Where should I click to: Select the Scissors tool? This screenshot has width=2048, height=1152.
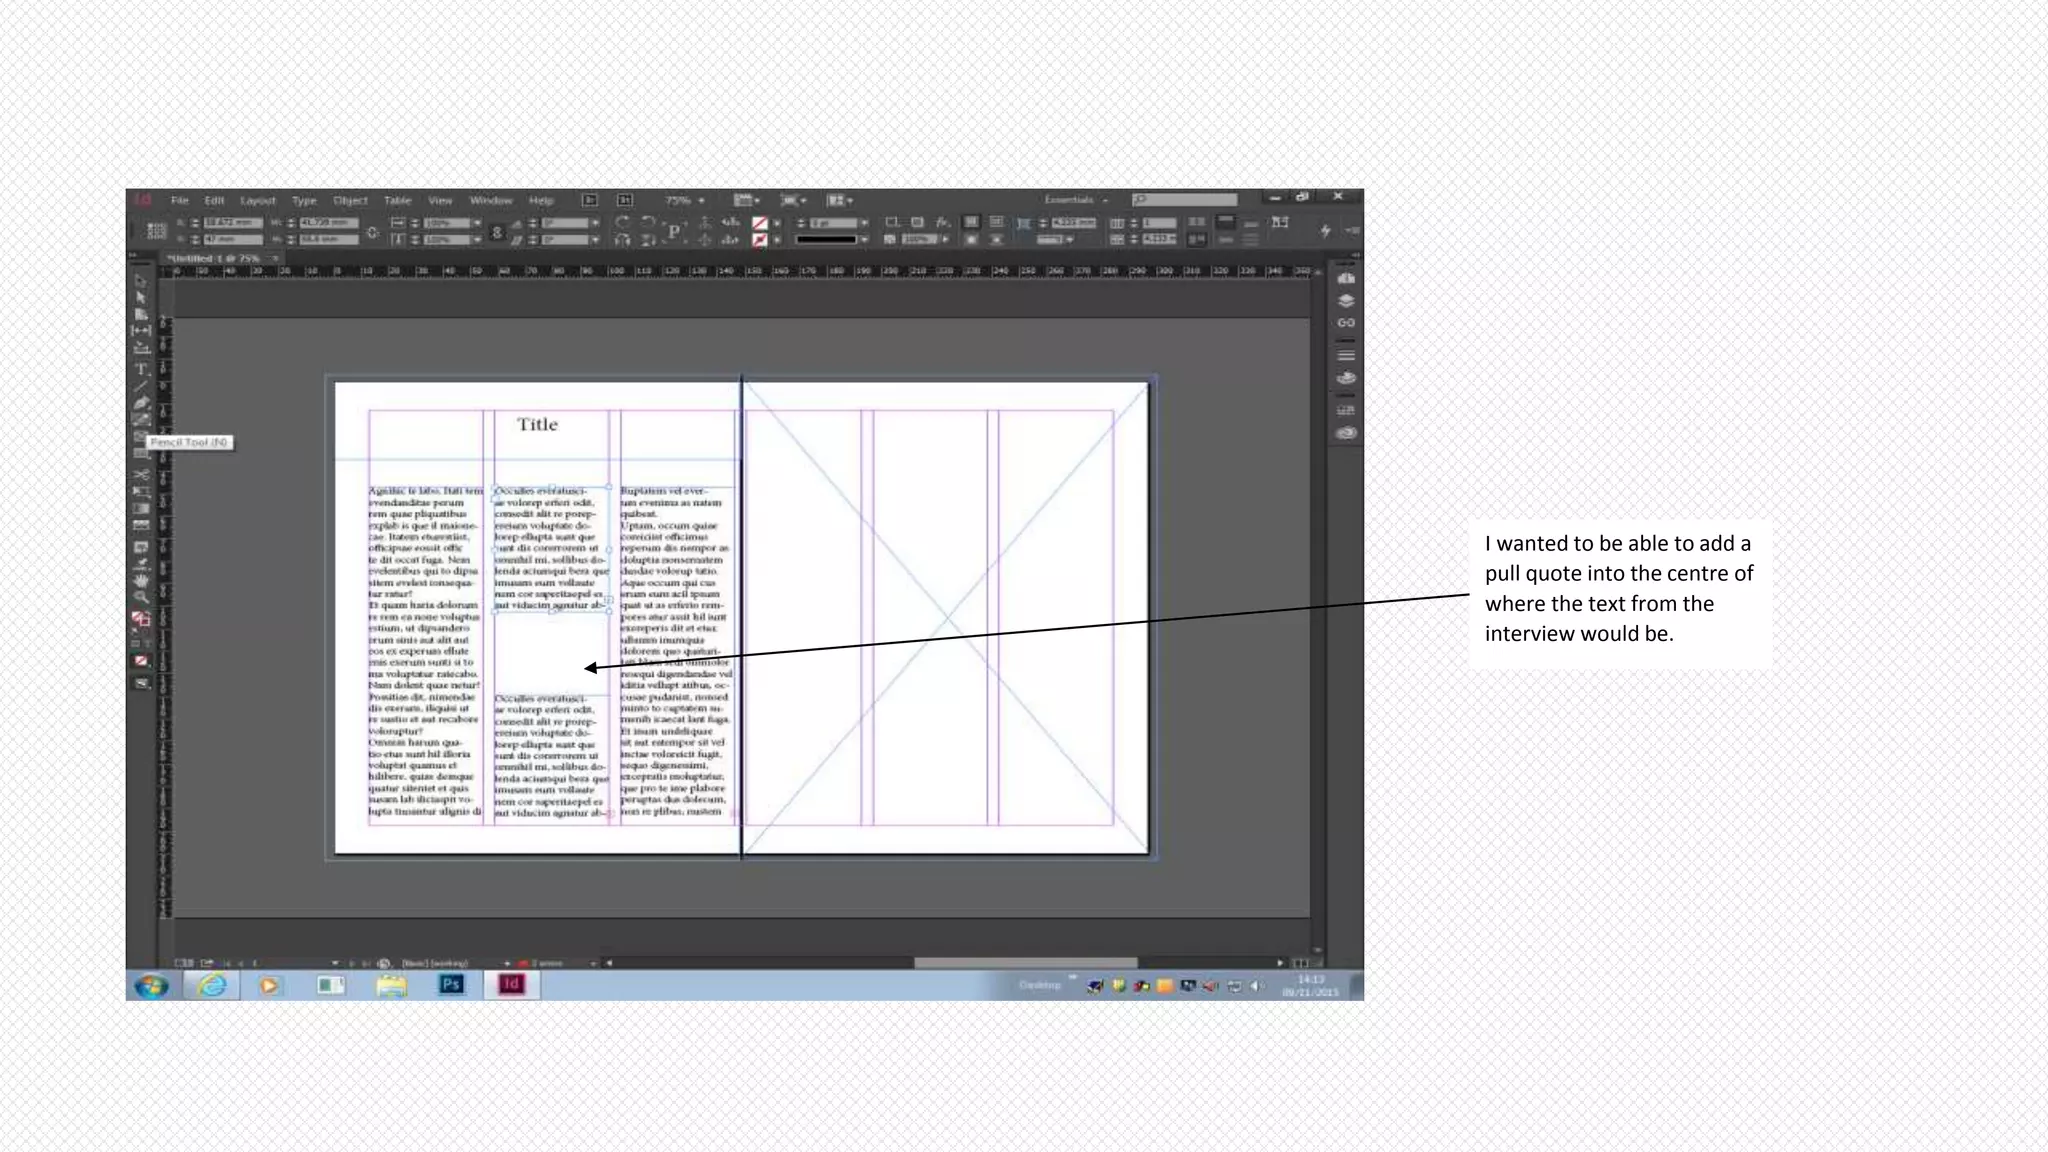[x=141, y=474]
